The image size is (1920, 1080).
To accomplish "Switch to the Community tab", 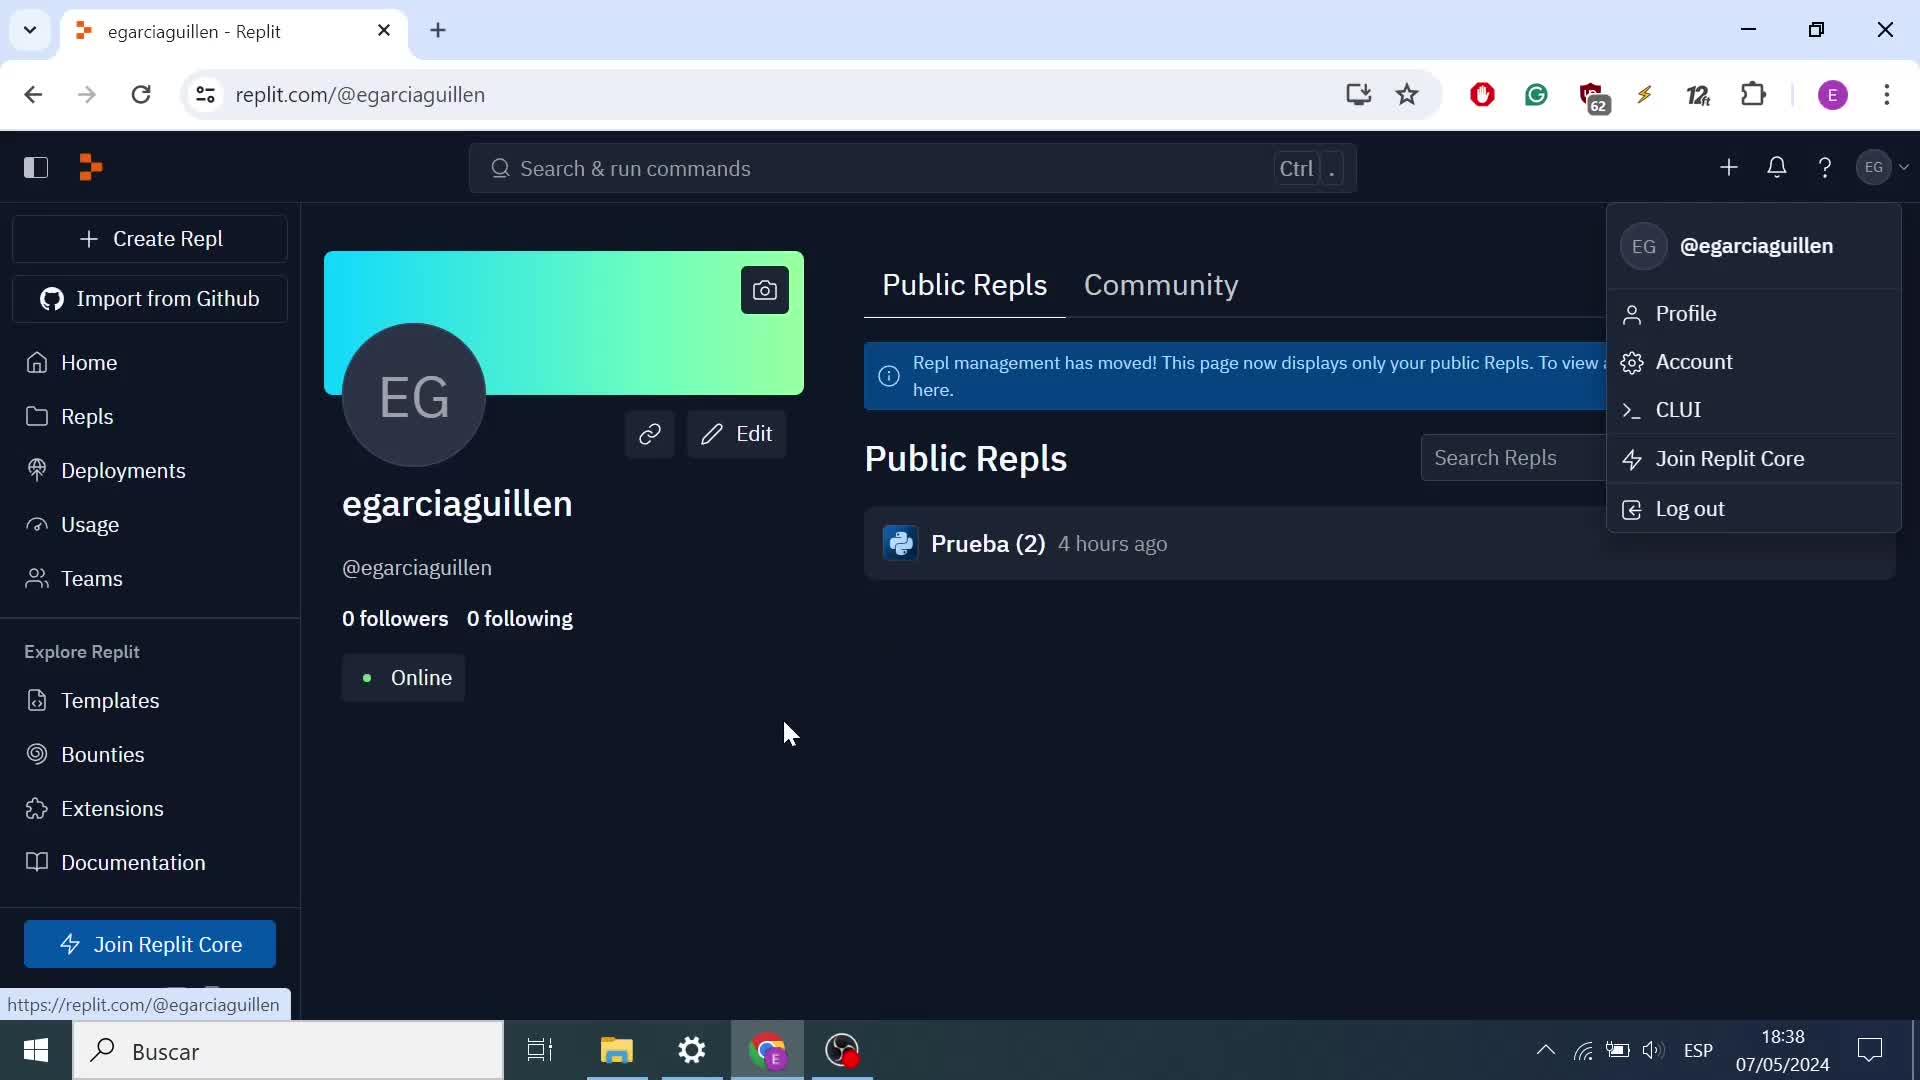I will click(1160, 285).
